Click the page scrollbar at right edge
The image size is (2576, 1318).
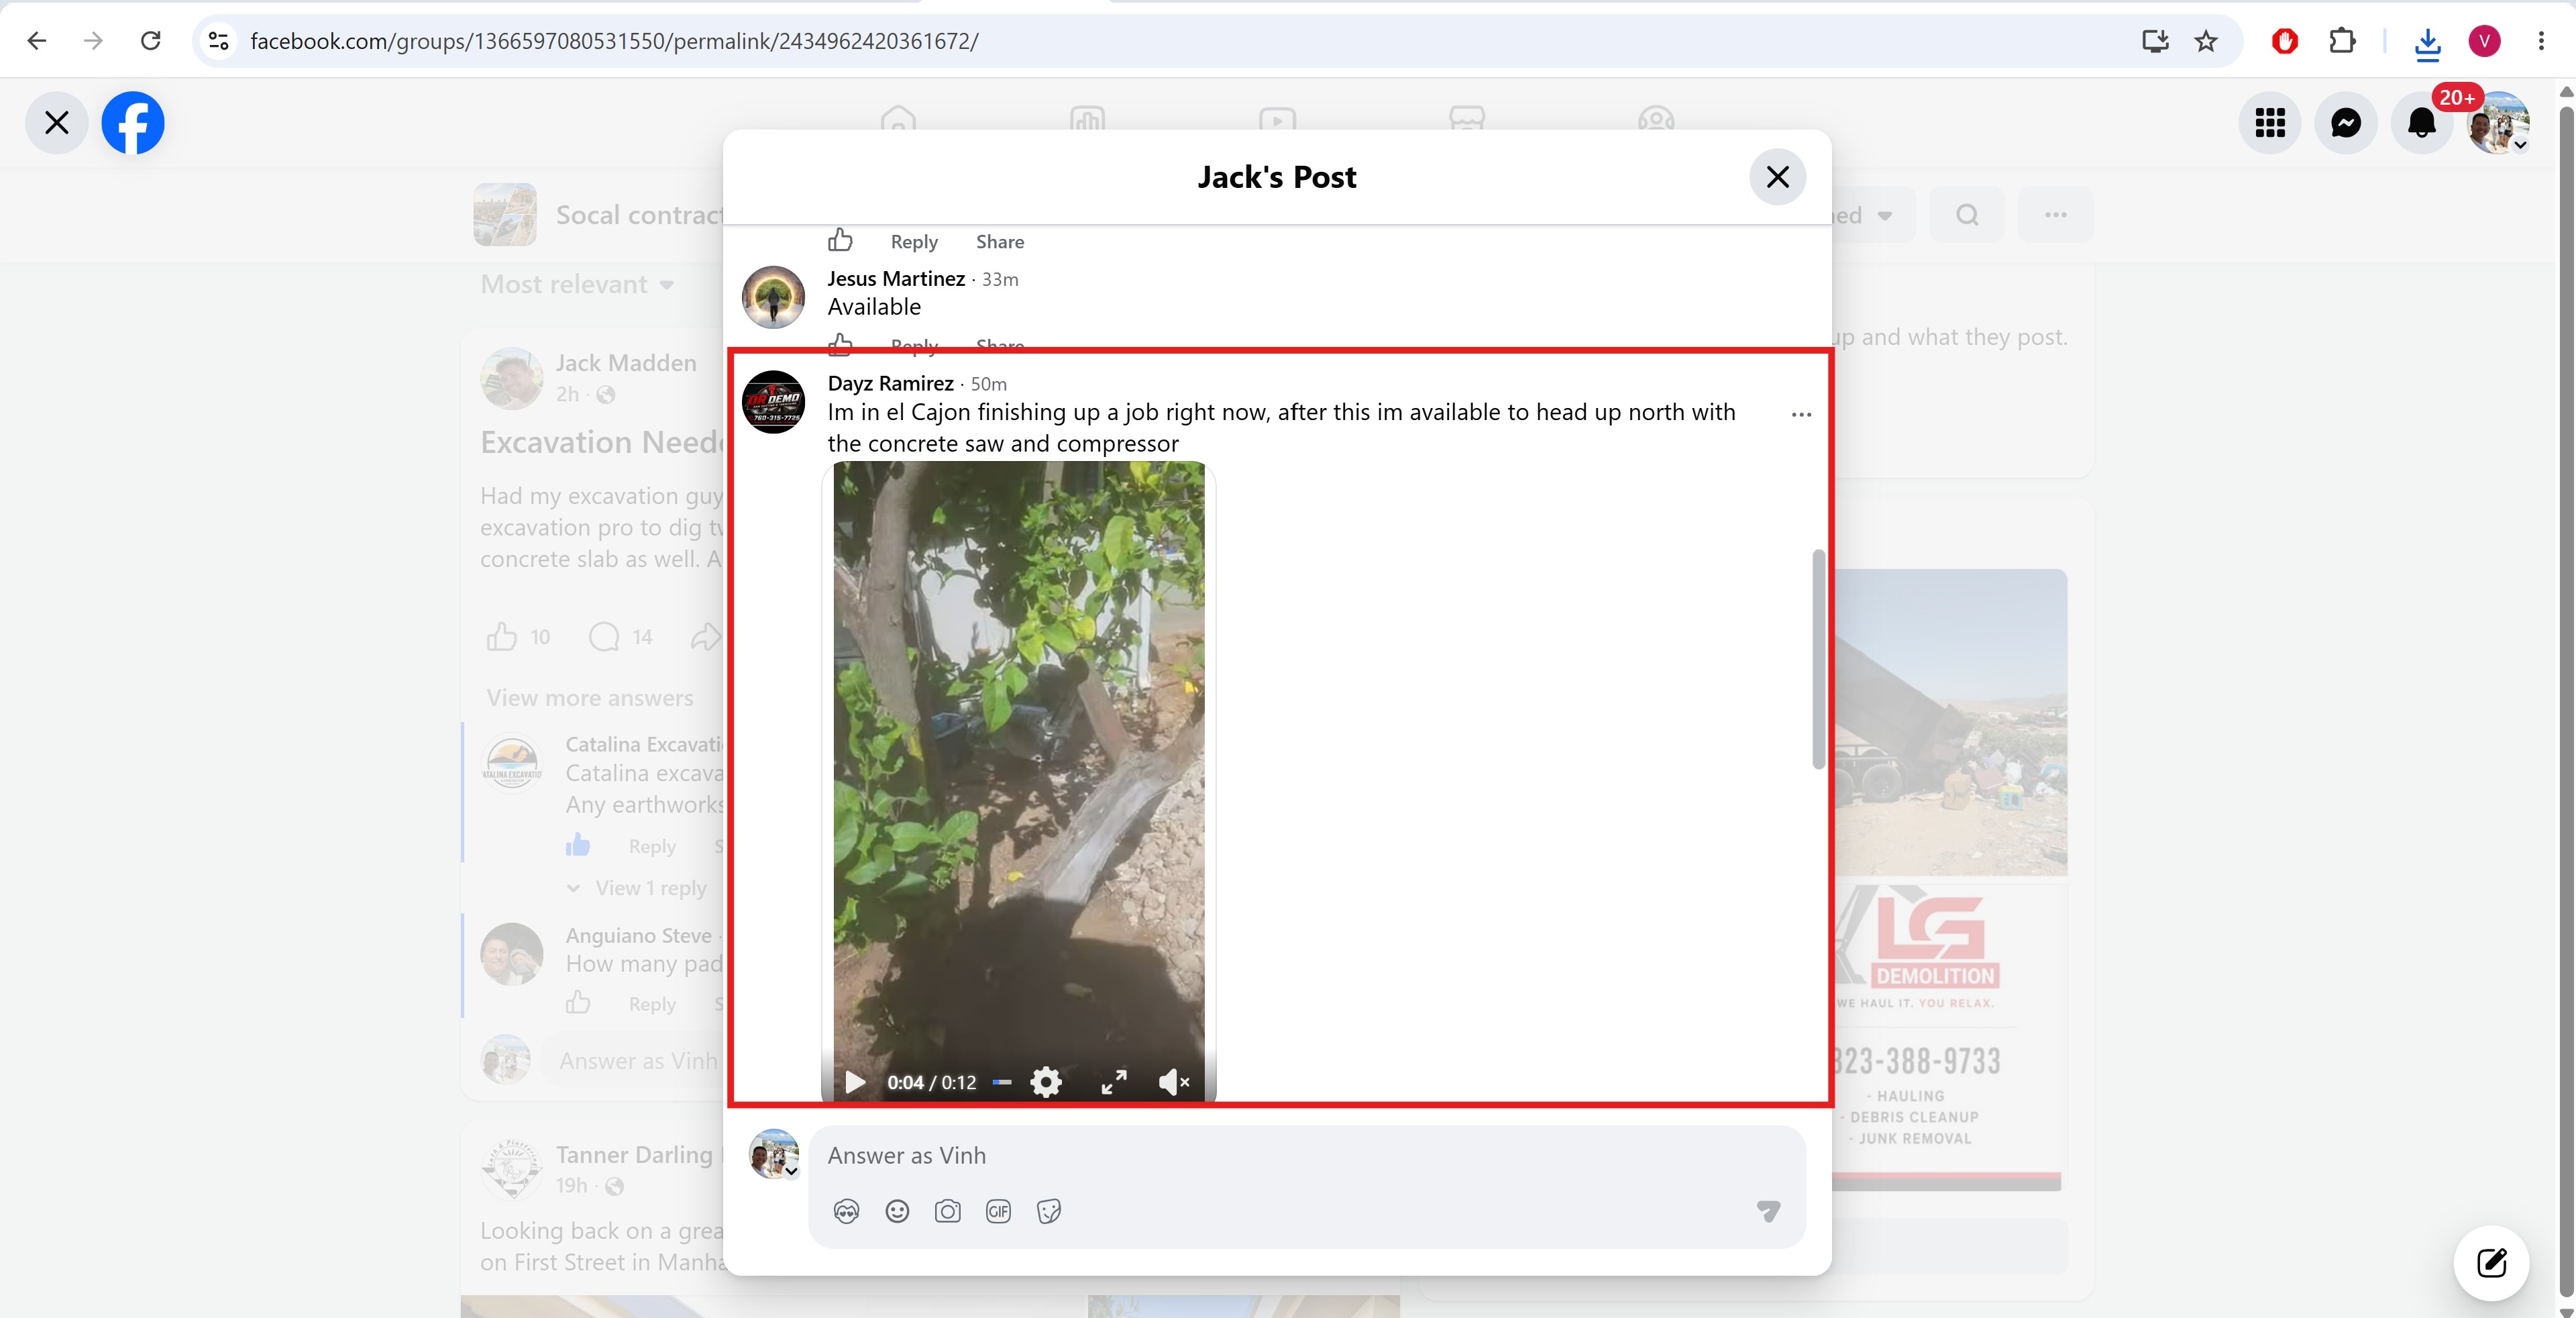coord(2566,700)
